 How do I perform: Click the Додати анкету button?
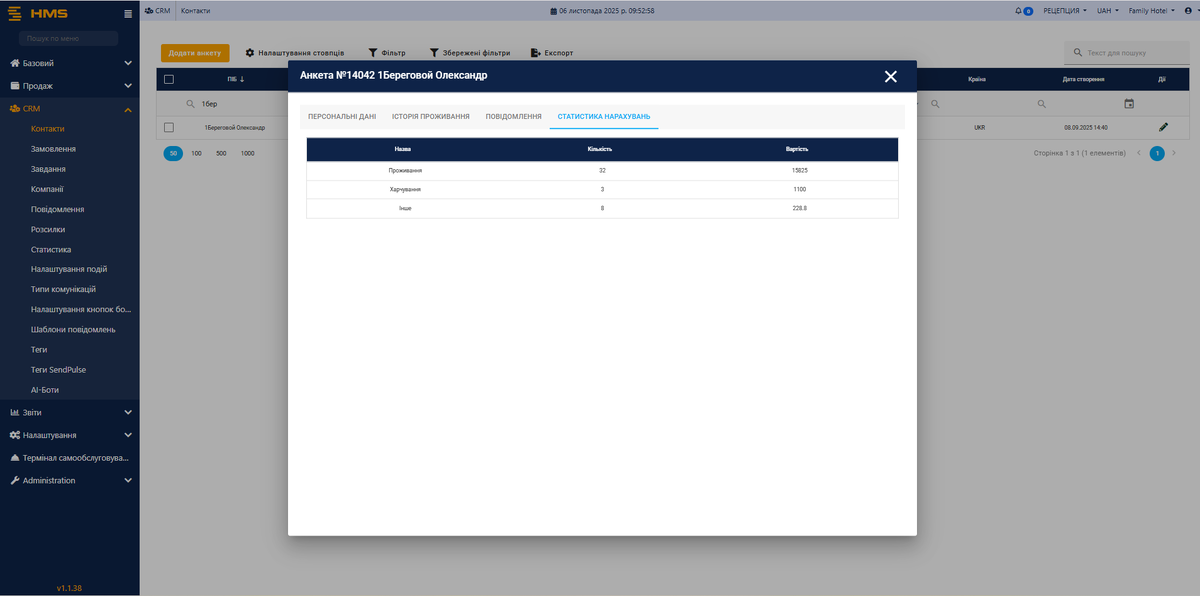click(x=195, y=53)
